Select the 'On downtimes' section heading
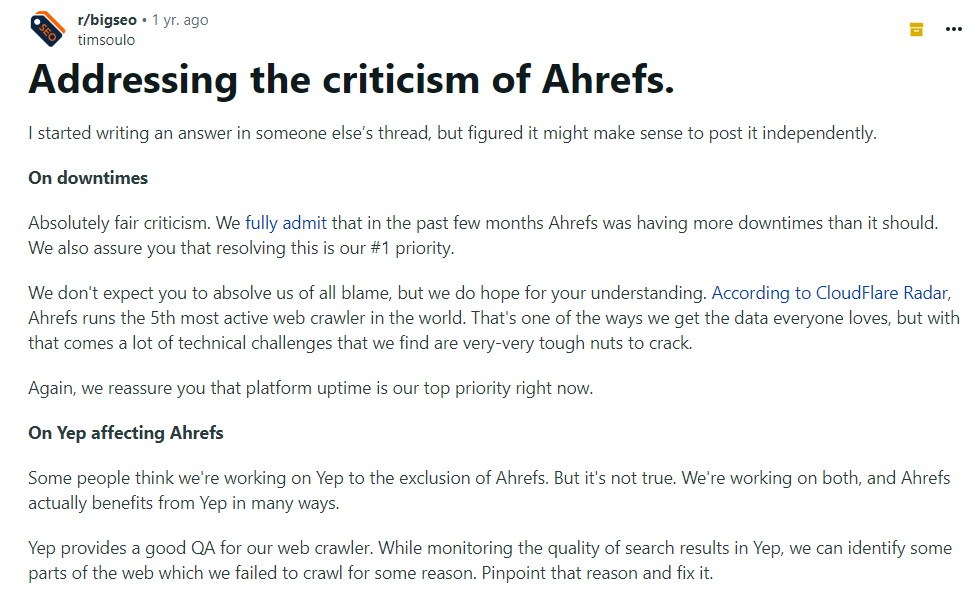Screen dimensions: 979x604 (x=87, y=178)
